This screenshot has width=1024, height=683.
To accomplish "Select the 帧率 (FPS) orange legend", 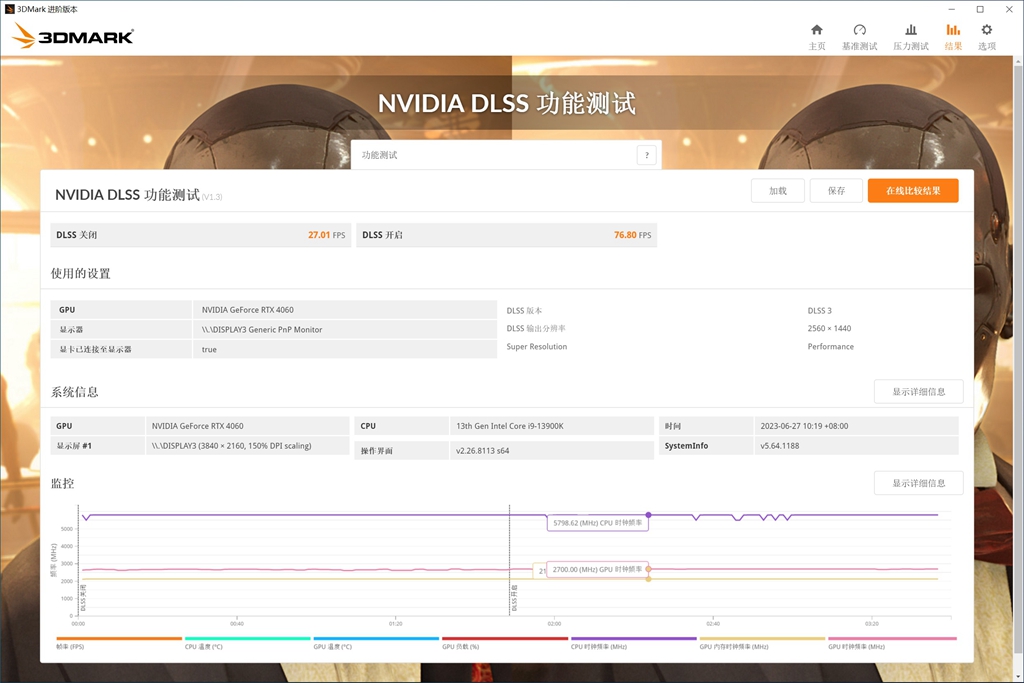I will [119, 643].
